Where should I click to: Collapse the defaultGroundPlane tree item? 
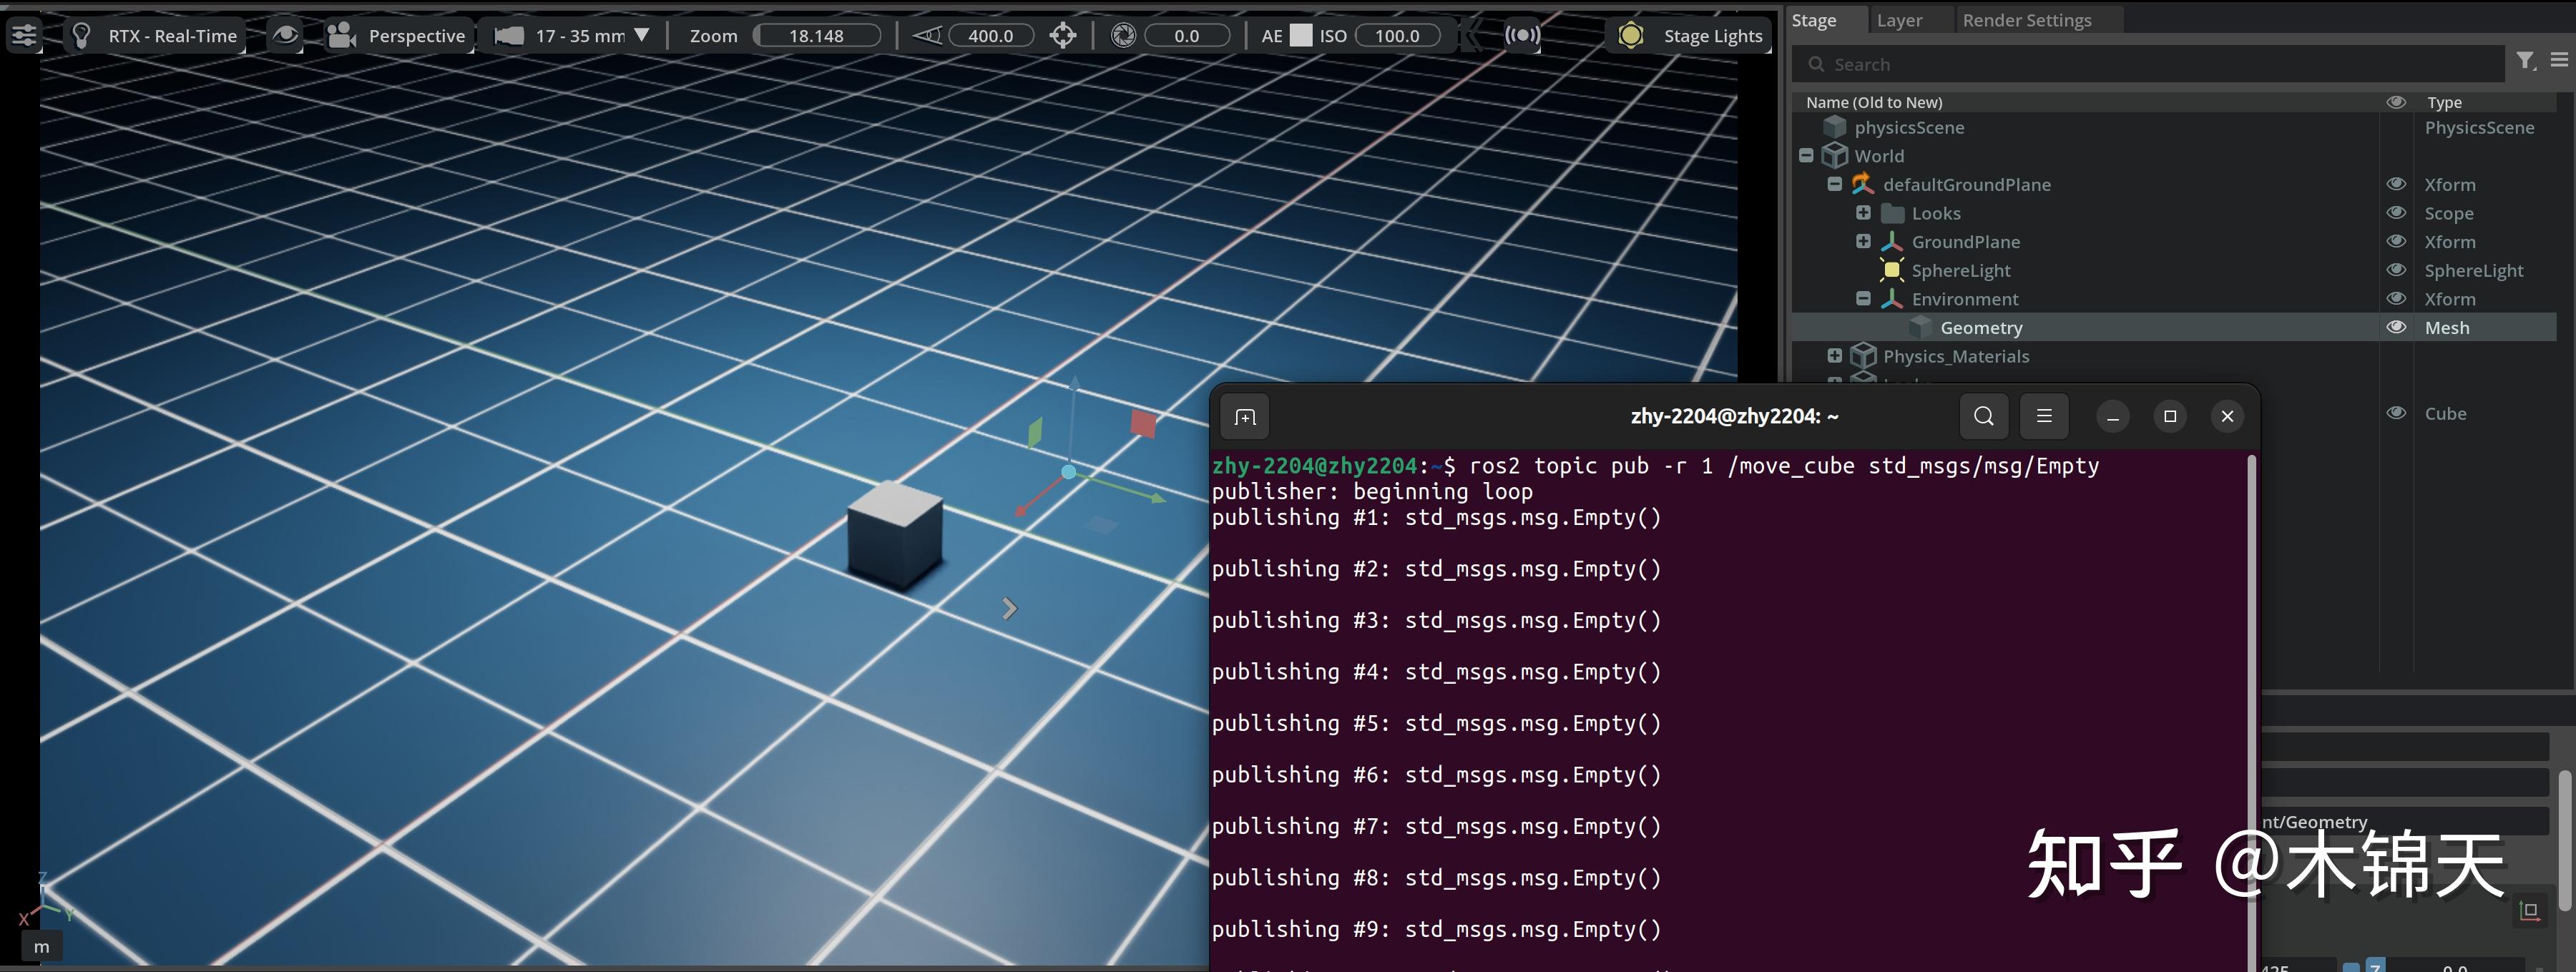coord(1835,184)
